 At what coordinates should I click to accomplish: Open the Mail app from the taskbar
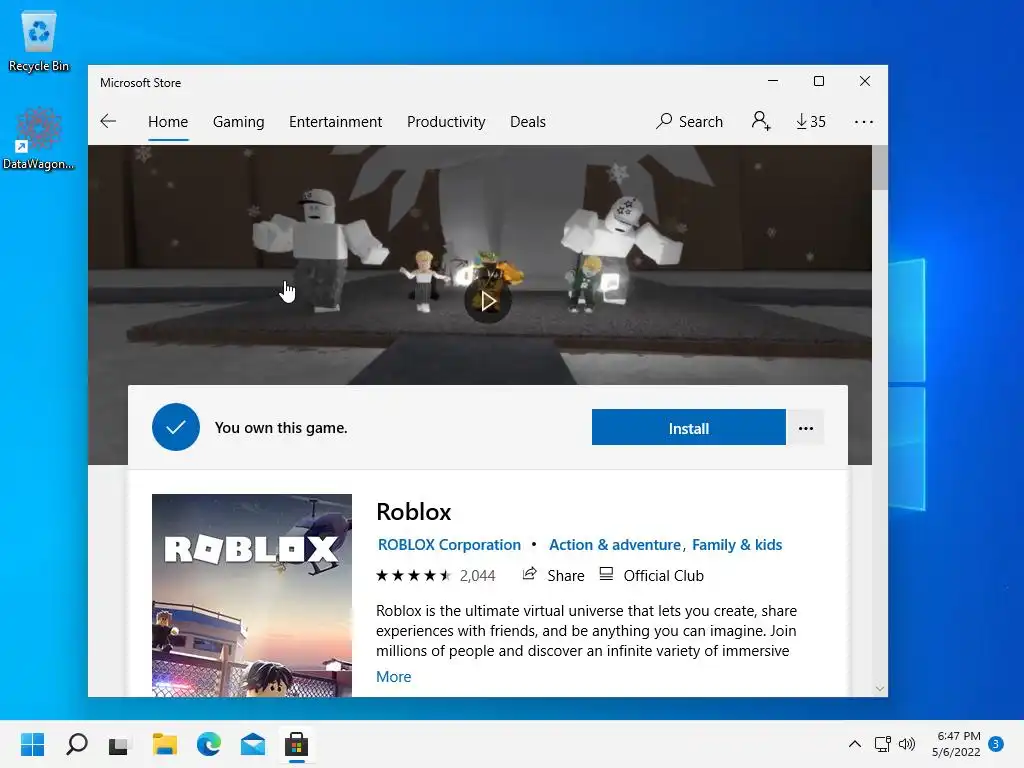(x=253, y=744)
